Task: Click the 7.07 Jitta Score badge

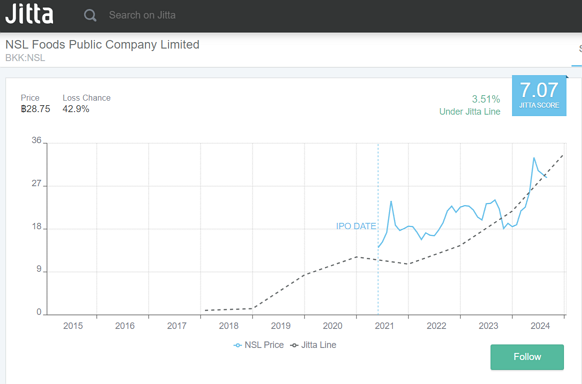Action: click(x=539, y=95)
